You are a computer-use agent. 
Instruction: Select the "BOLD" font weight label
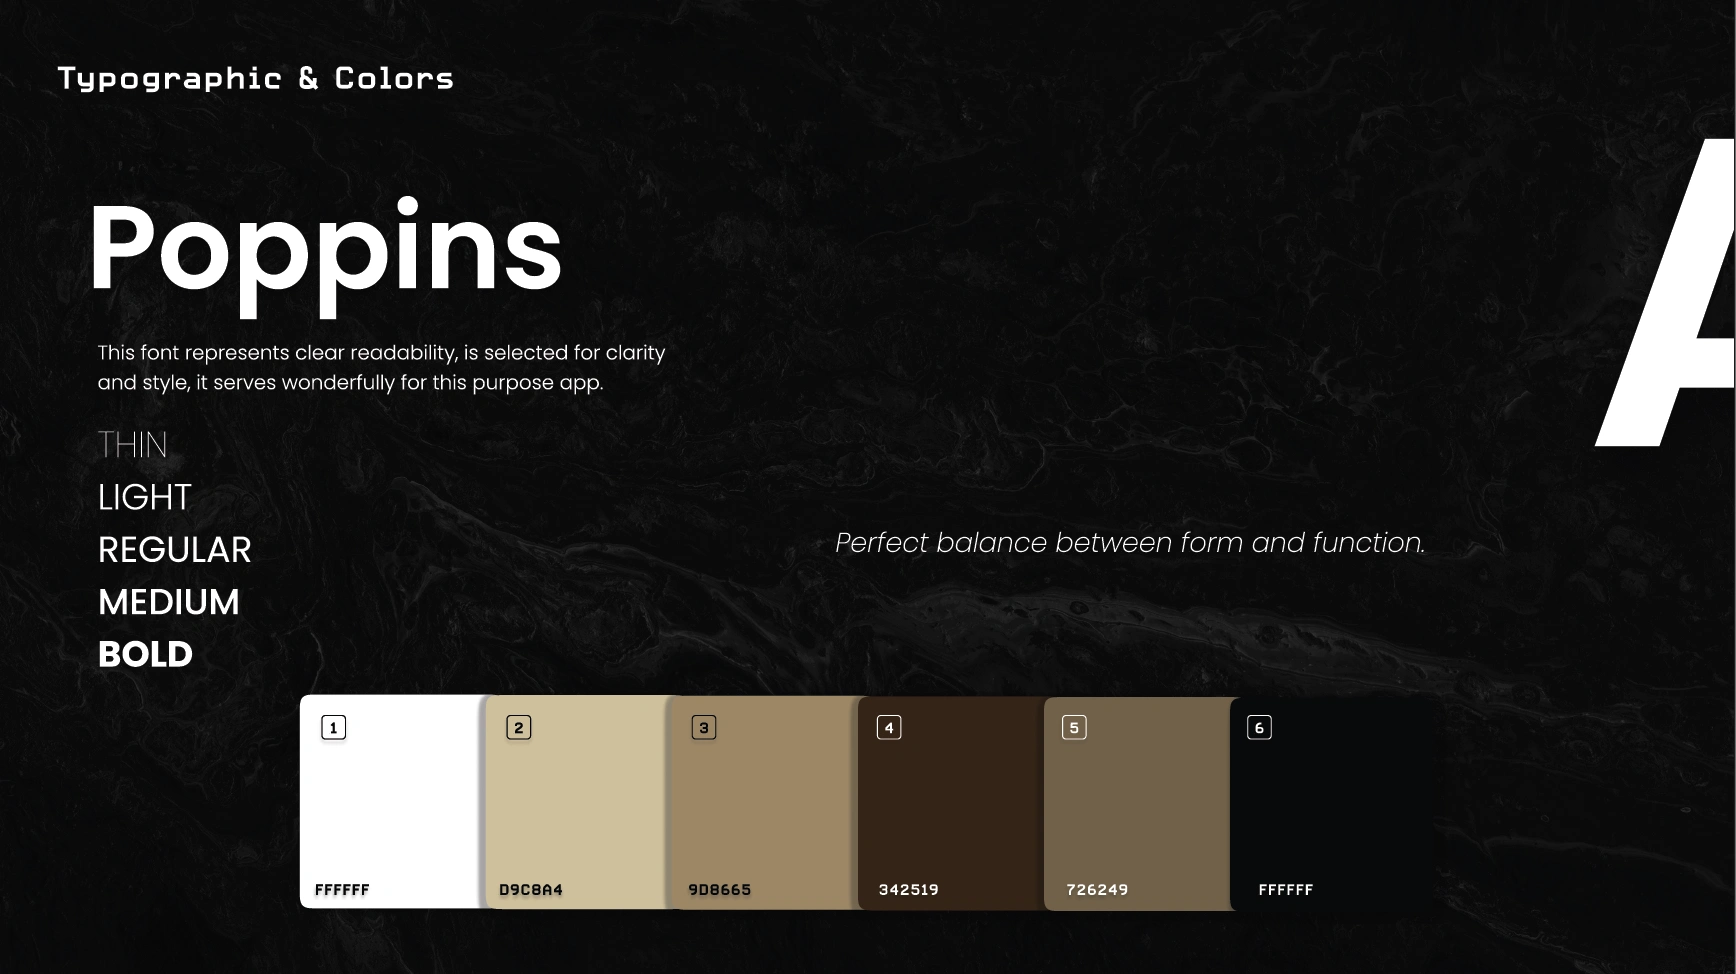[x=145, y=654]
